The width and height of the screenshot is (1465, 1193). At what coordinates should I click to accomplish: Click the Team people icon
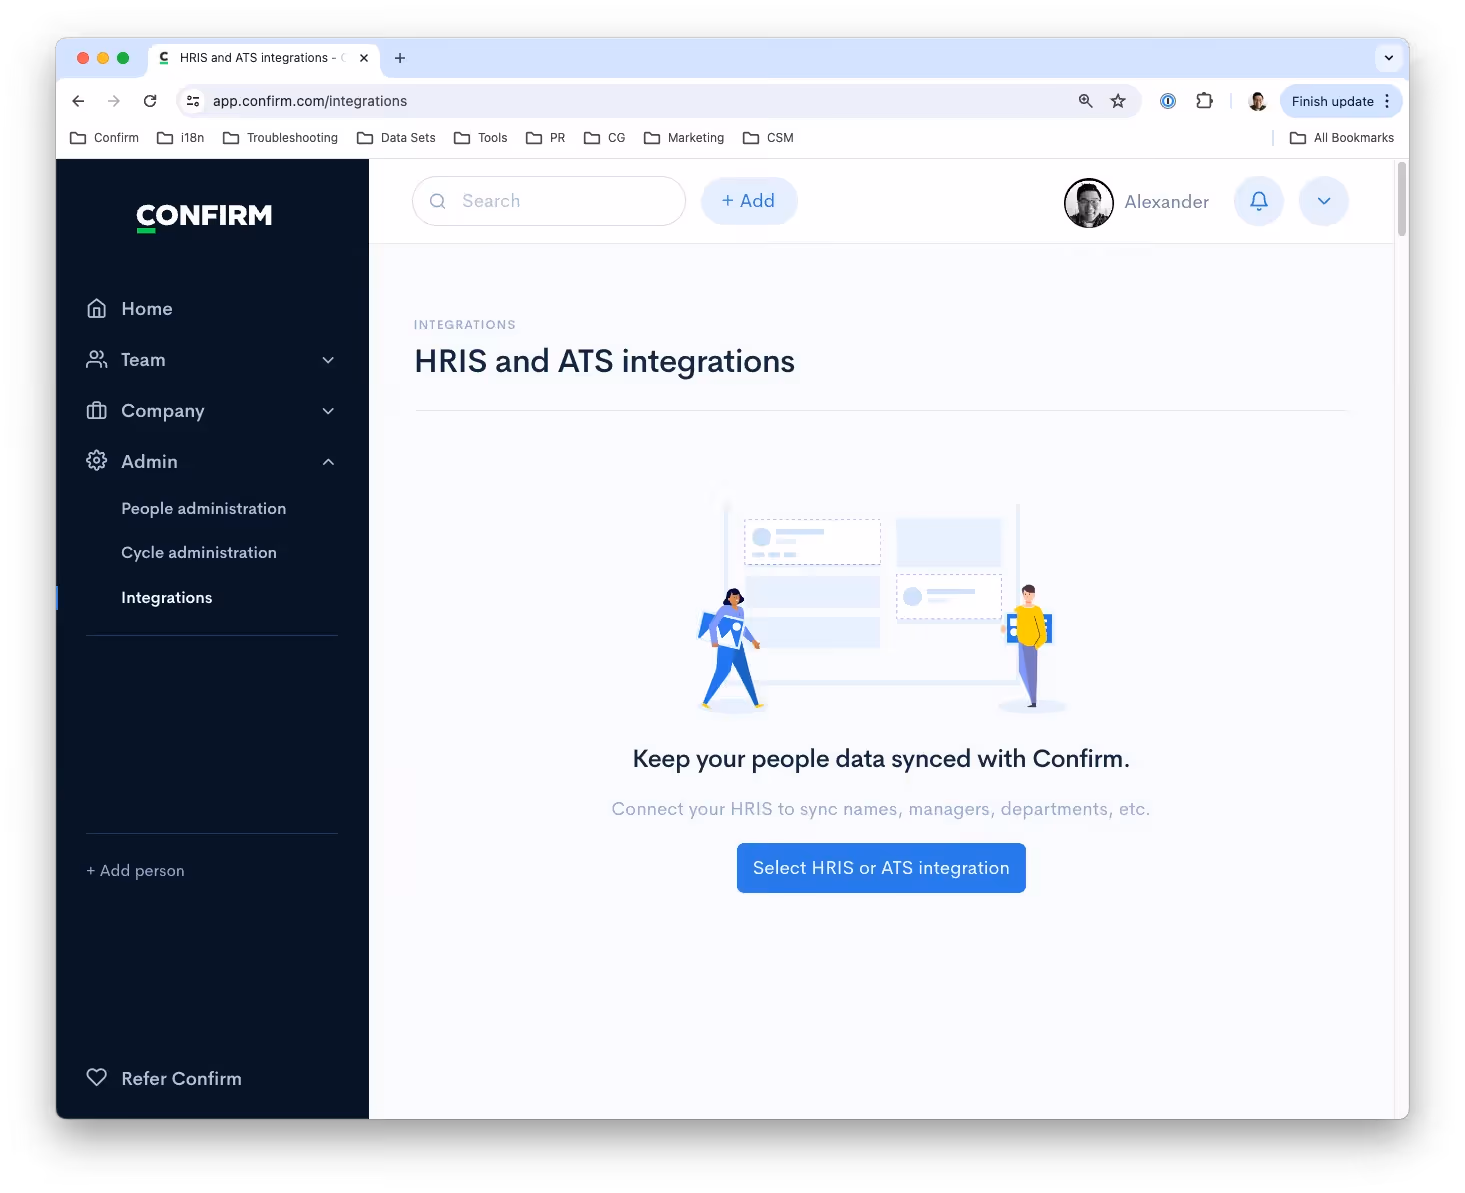coord(97,360)
